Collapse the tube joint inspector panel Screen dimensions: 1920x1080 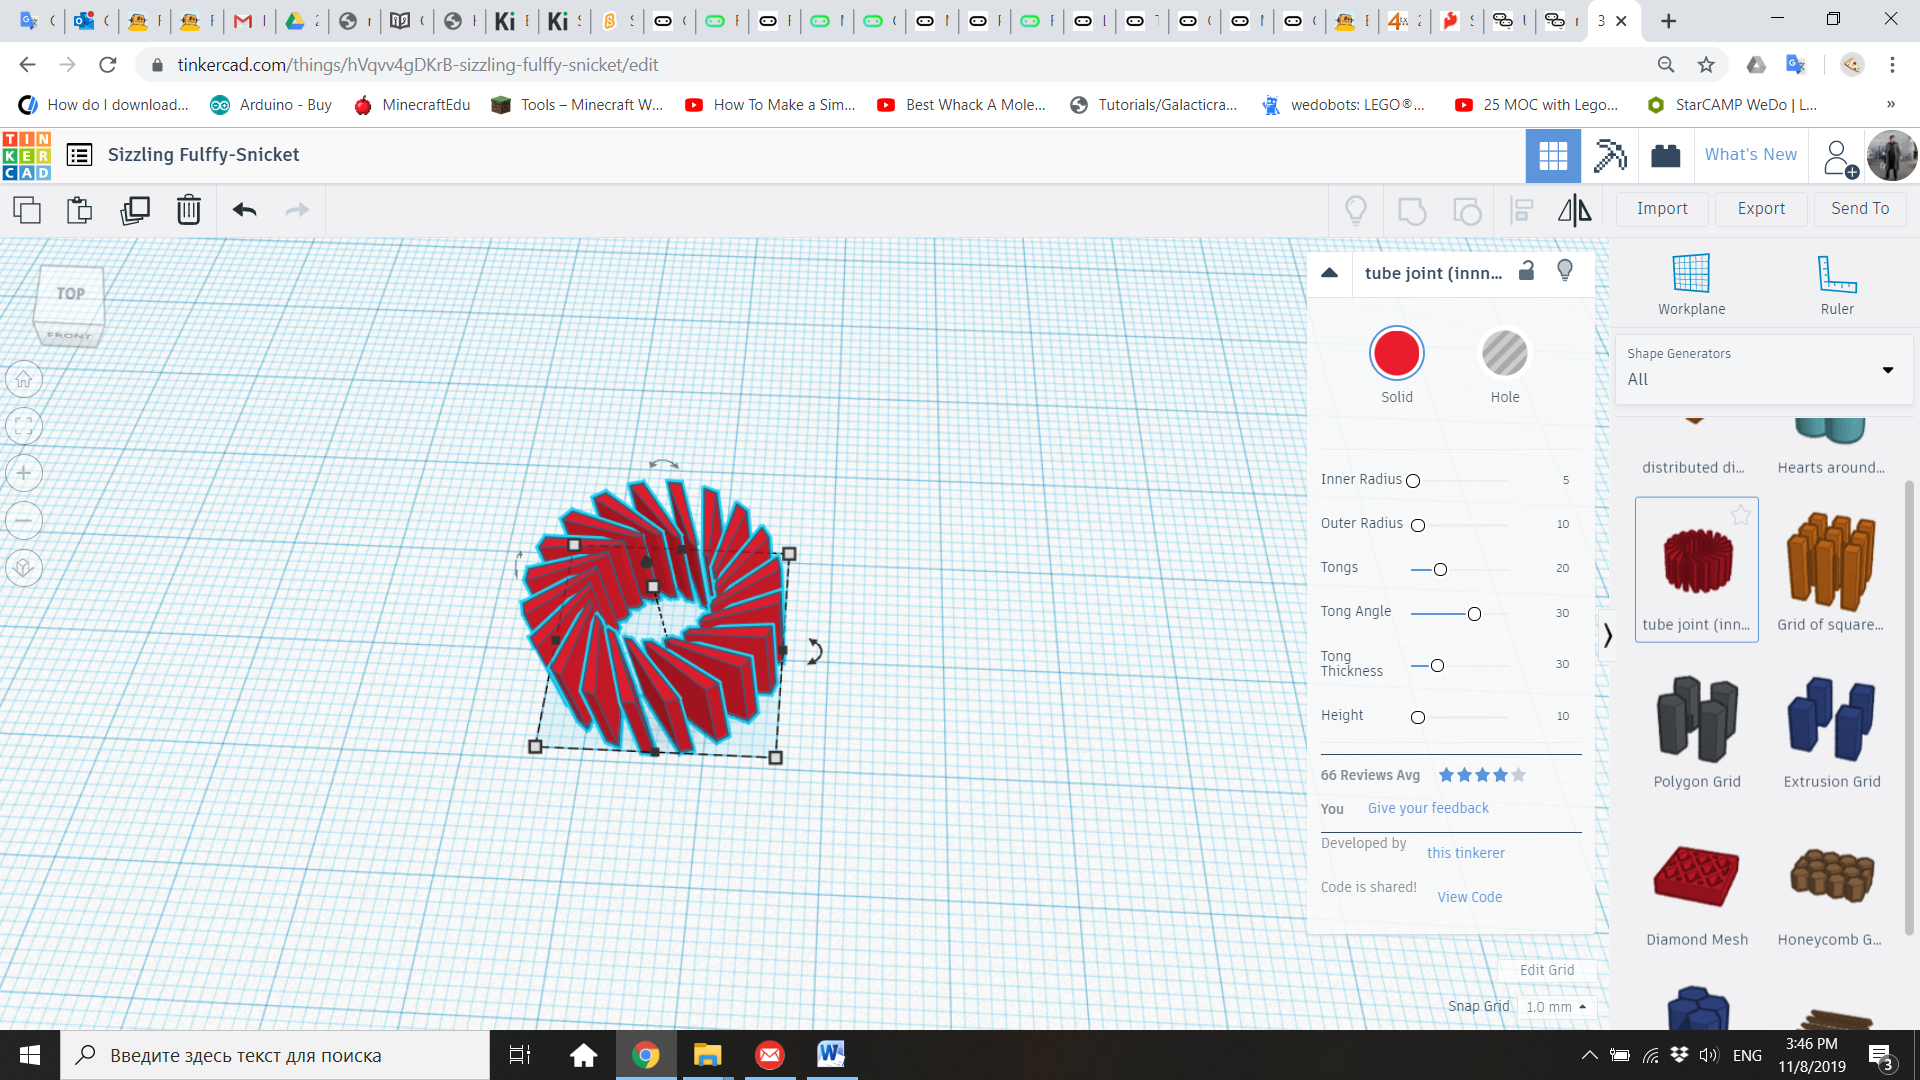pyautogui.click(x=1329, y=273)
